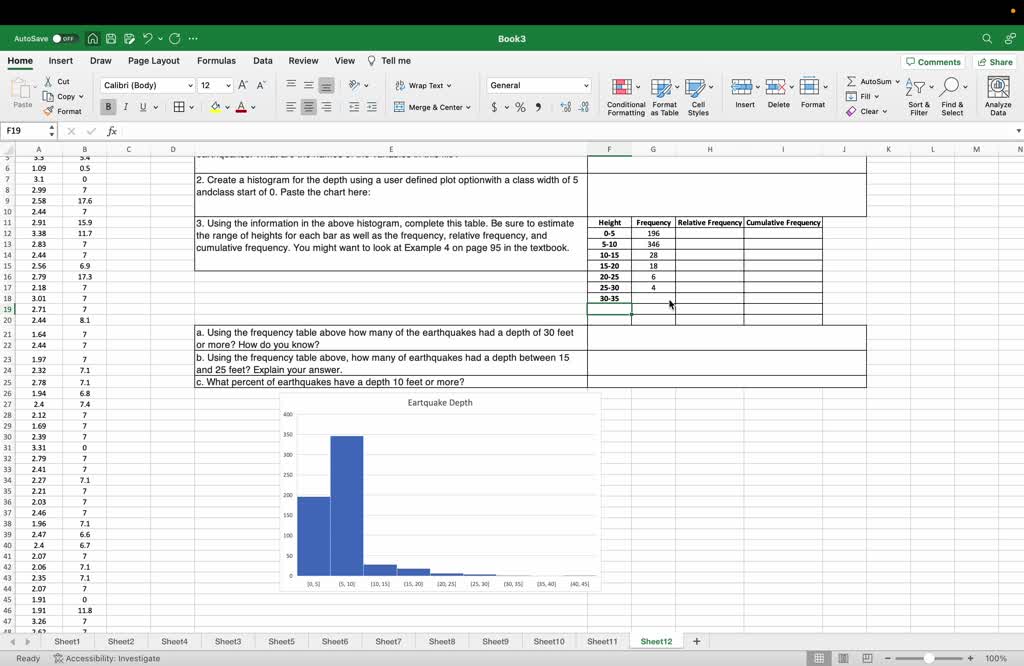
Task: Open the number format dropdown showing General
Action: (x=538, y=85)
